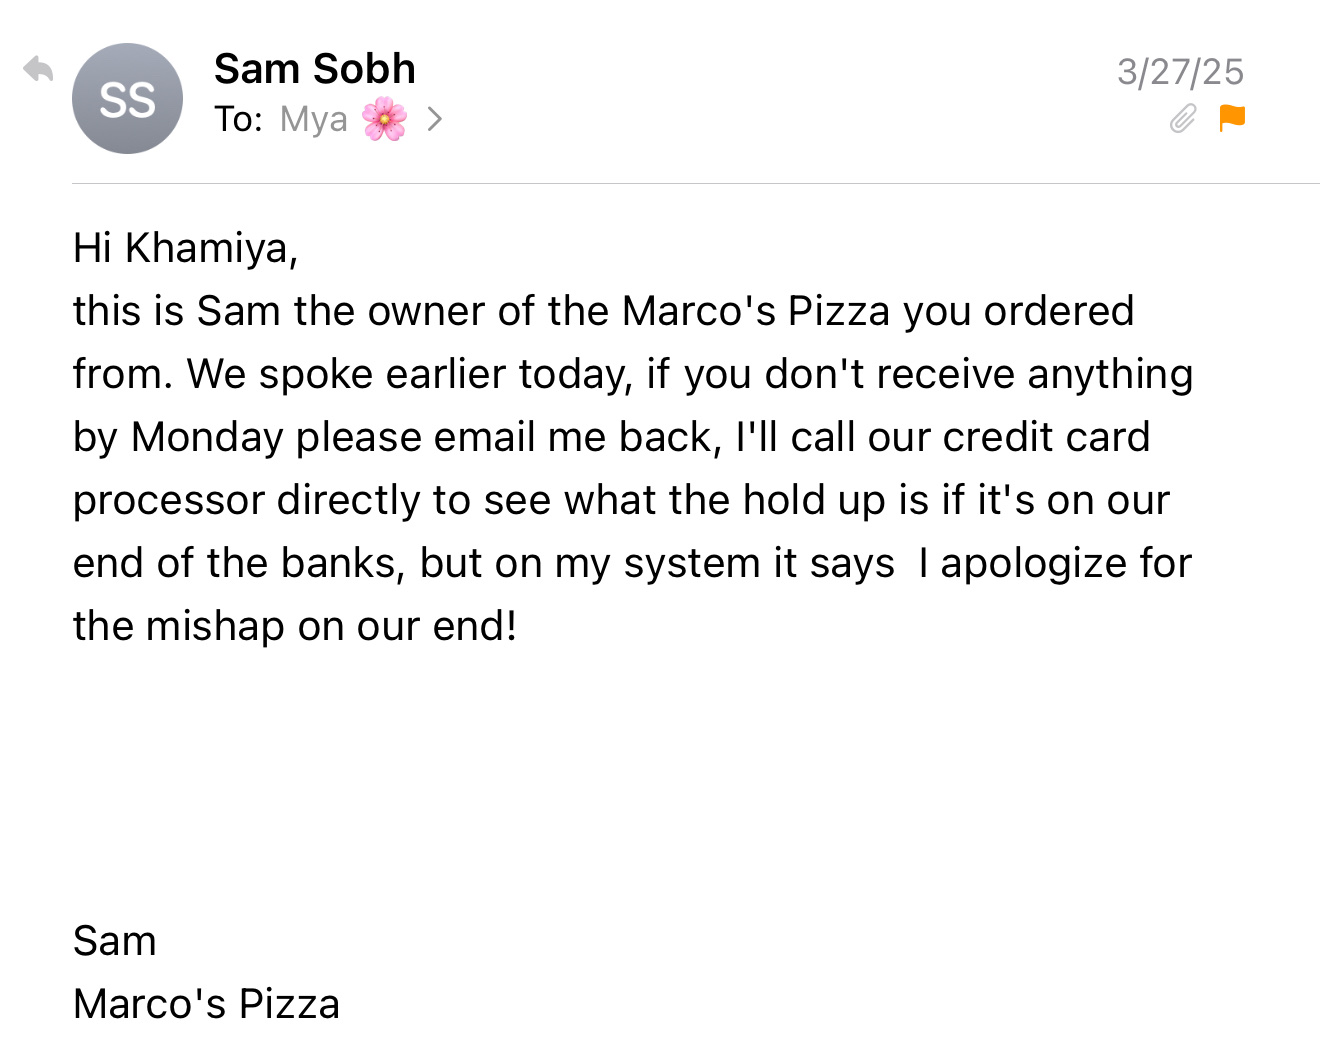Viewport: 1320px width, 1056px height.
Task: Click the date 3/27/25
Action: pyautogui.click(x=1180, y=72)
